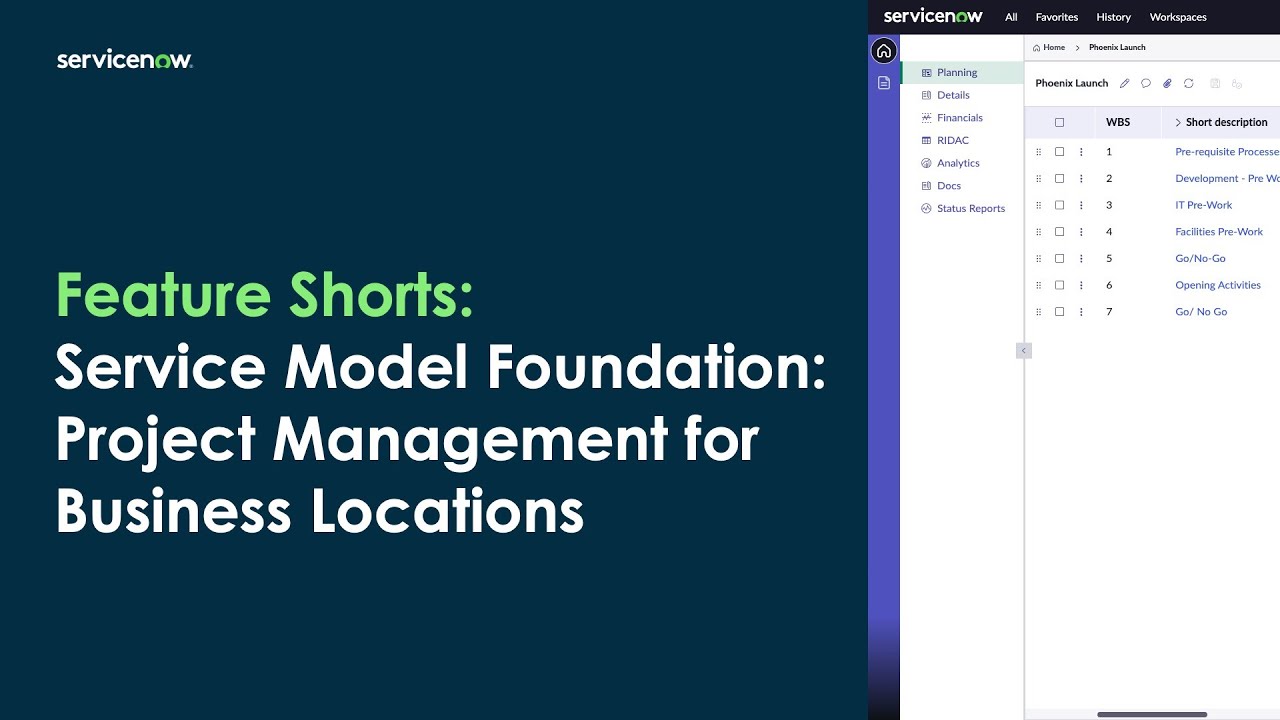Image resolution: width=1280 pixels, height=720 pixels.
Task: Switch to the Favorites menu
Action: point(1056,17)
